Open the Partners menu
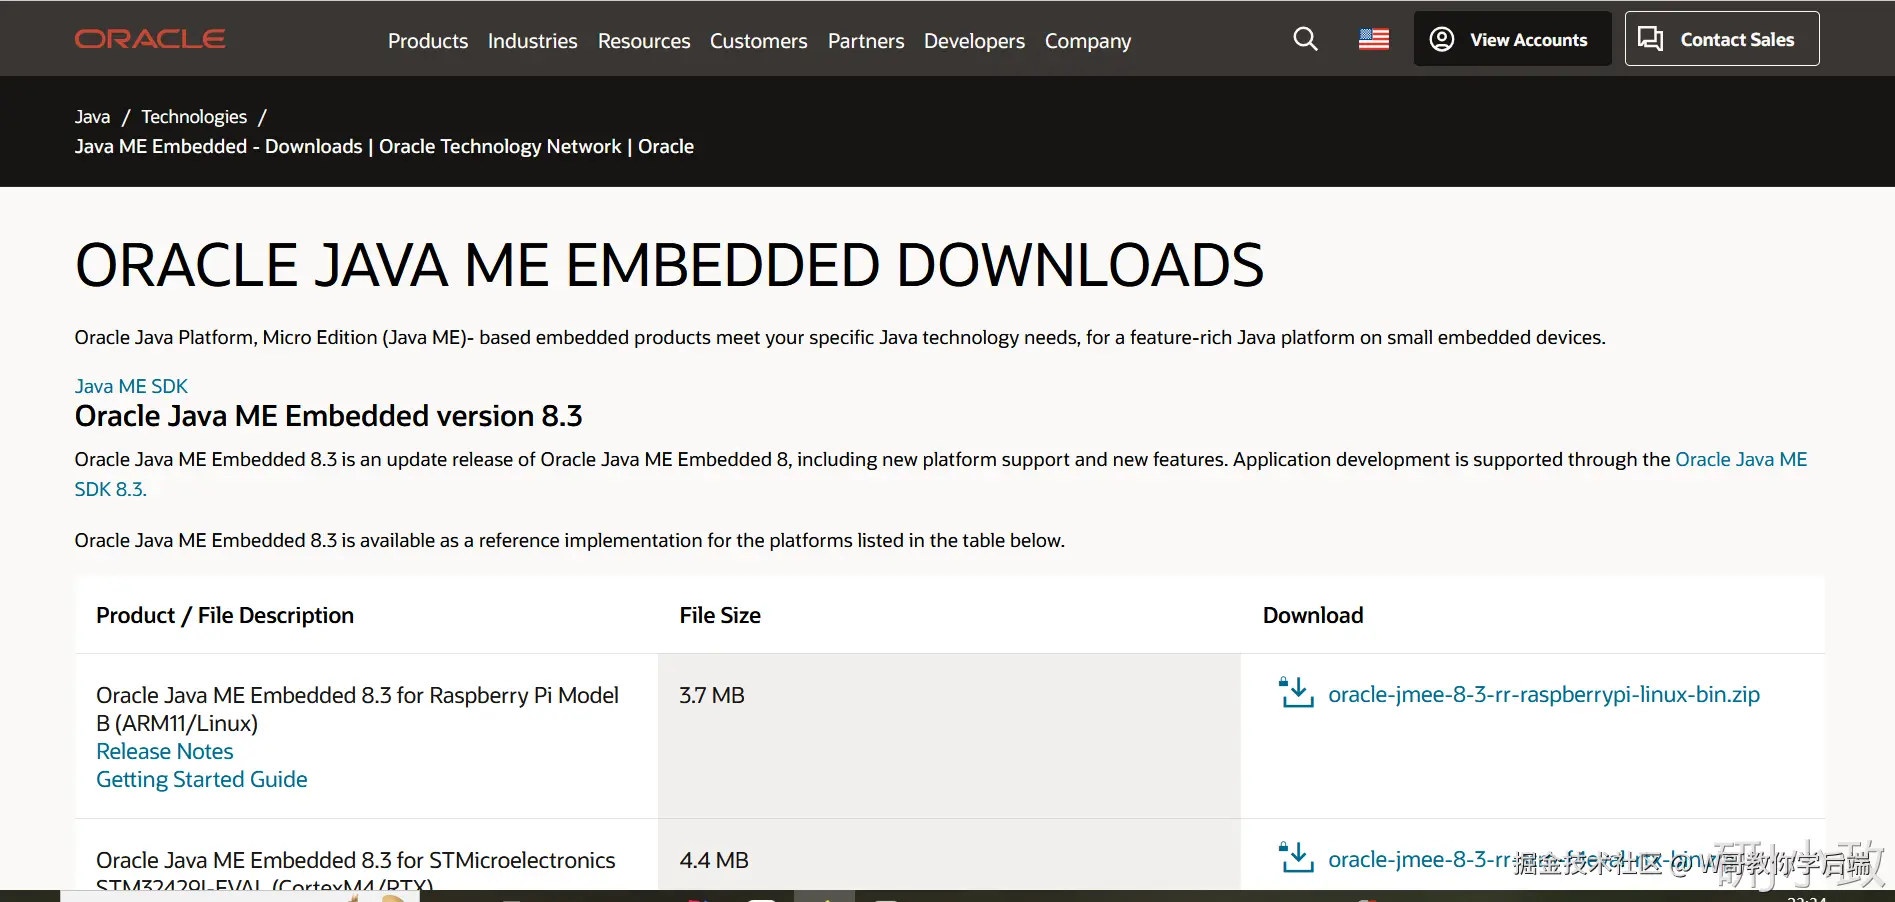Viewport: 1895px width, 902px height. click(866, 41)
